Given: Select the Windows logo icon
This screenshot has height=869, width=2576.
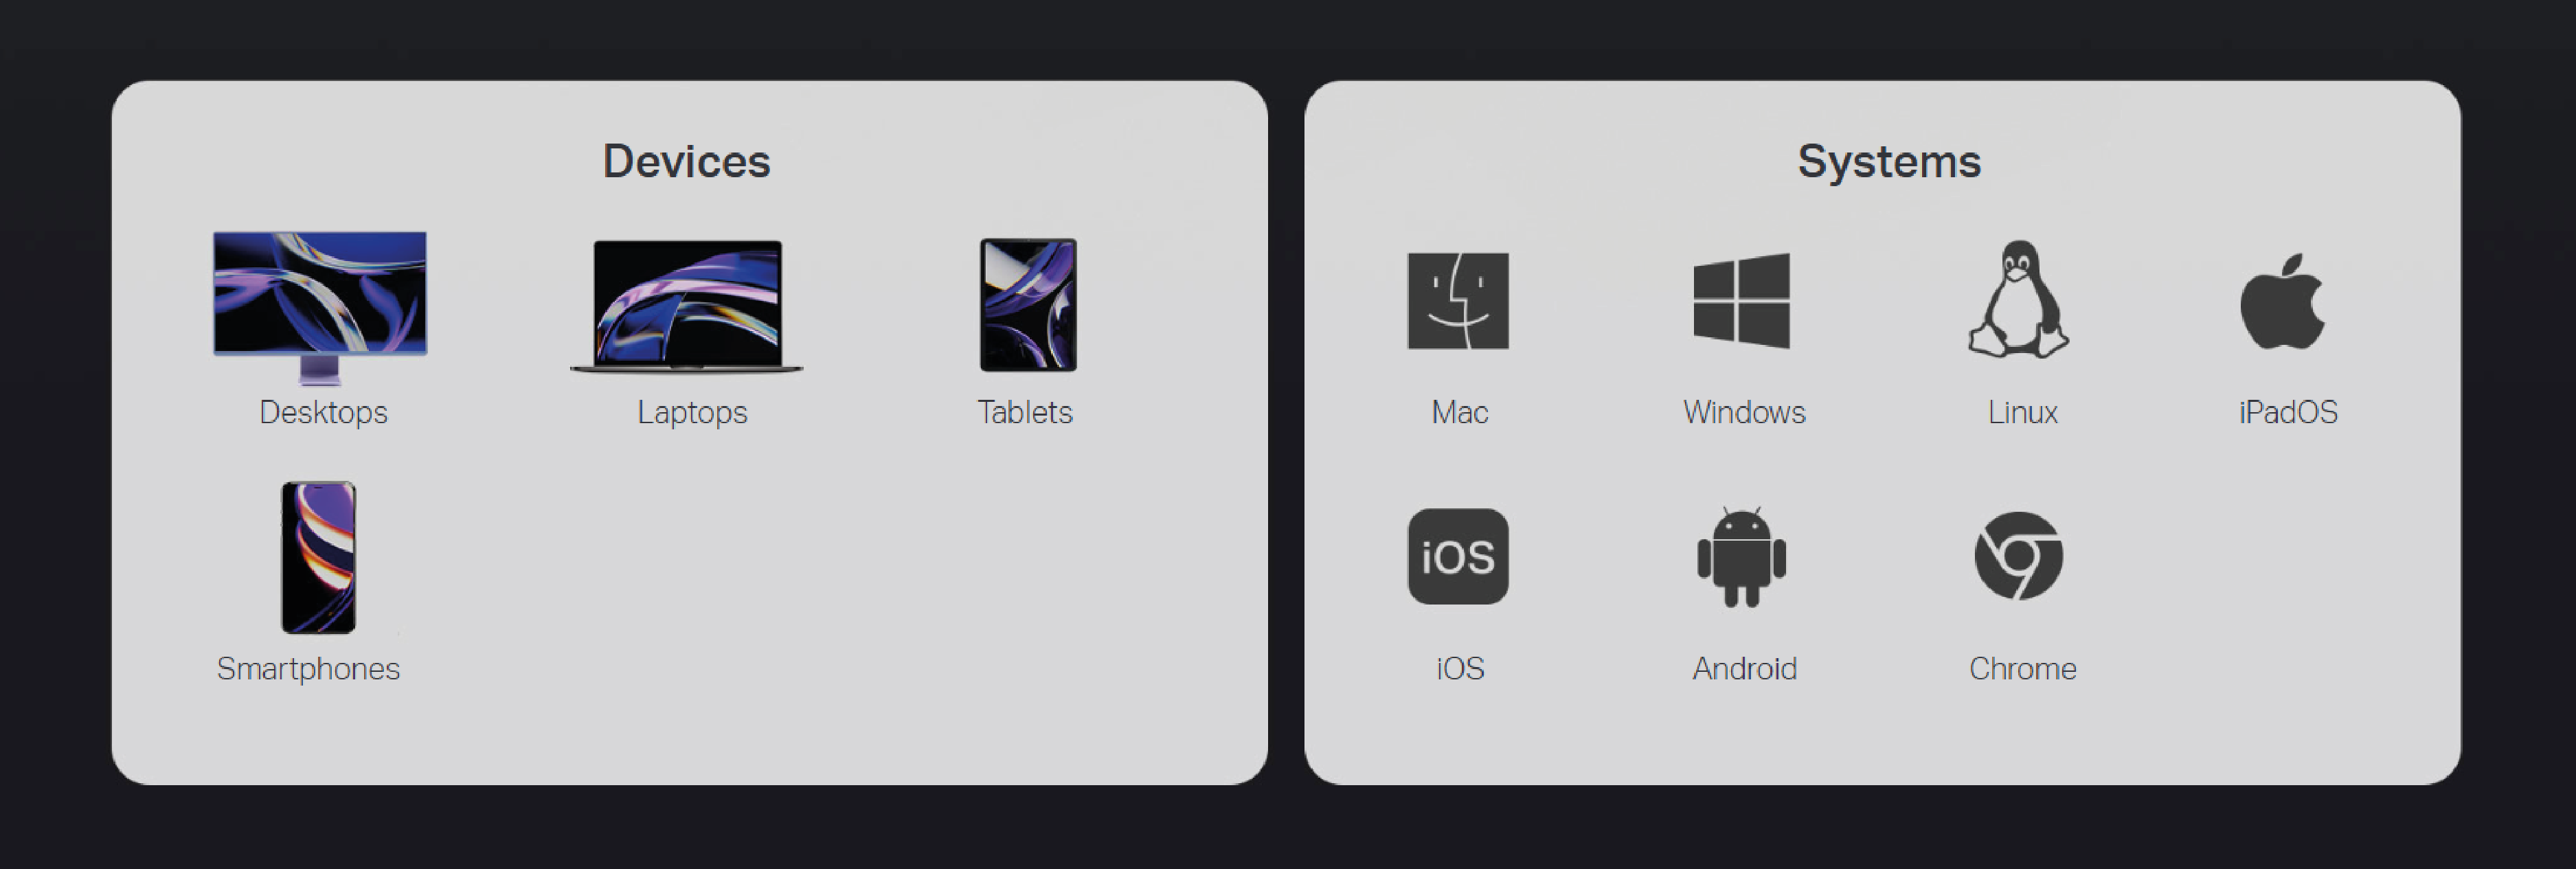Looking at the screenshot, I should pos(1741,301).
